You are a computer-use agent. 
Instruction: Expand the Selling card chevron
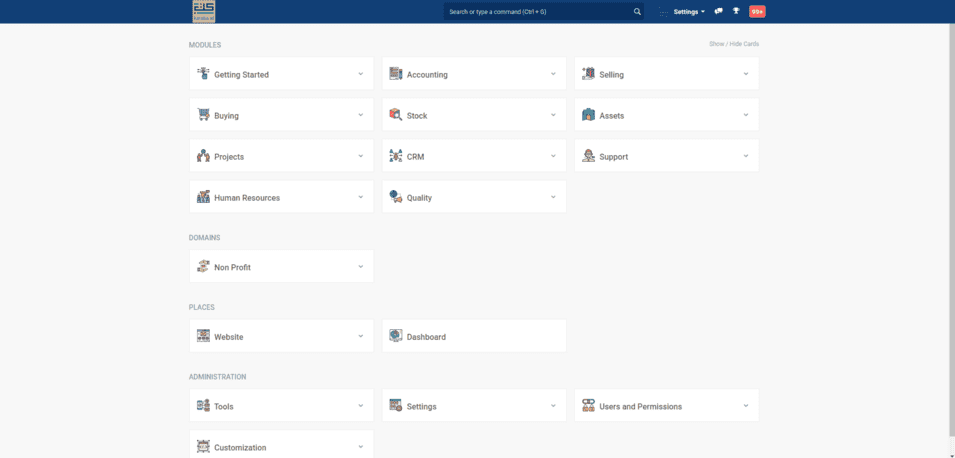coord(745,74)
